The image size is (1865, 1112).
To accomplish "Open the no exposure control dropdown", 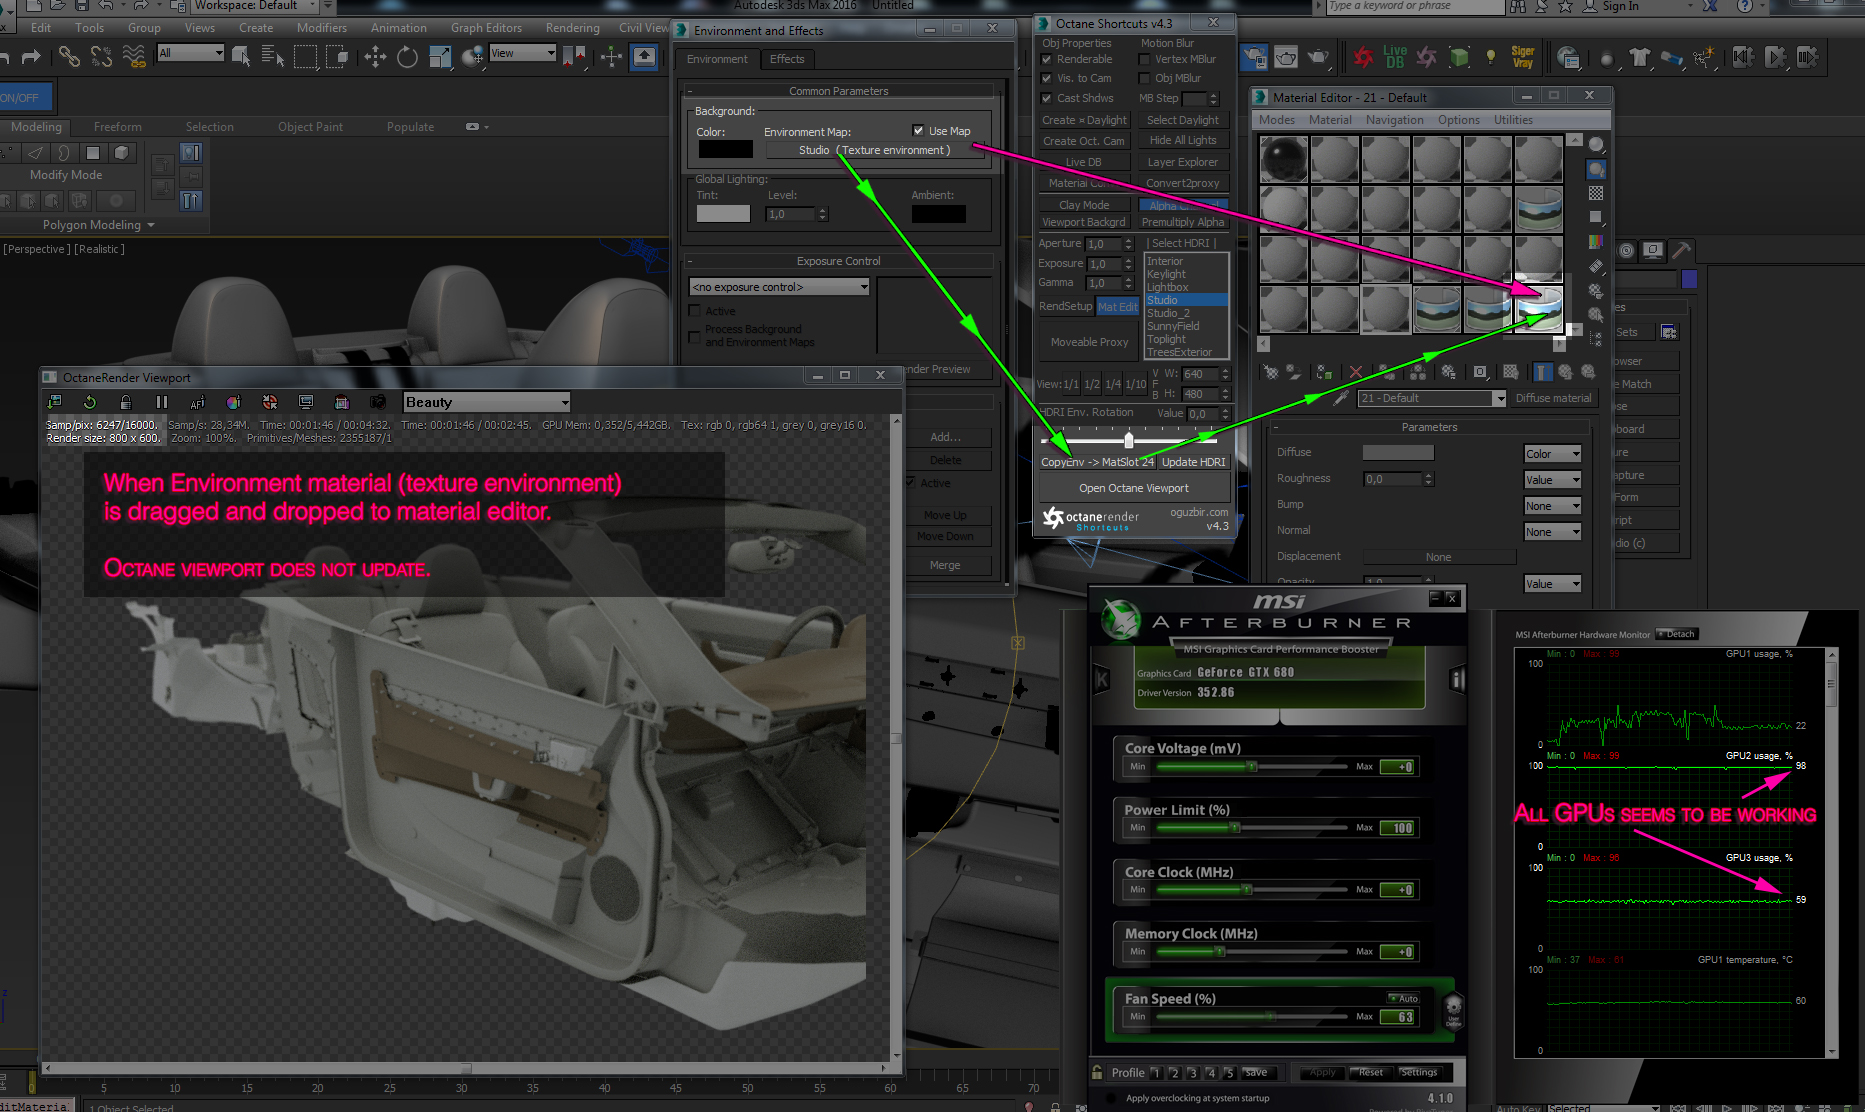I will (780, 287).
